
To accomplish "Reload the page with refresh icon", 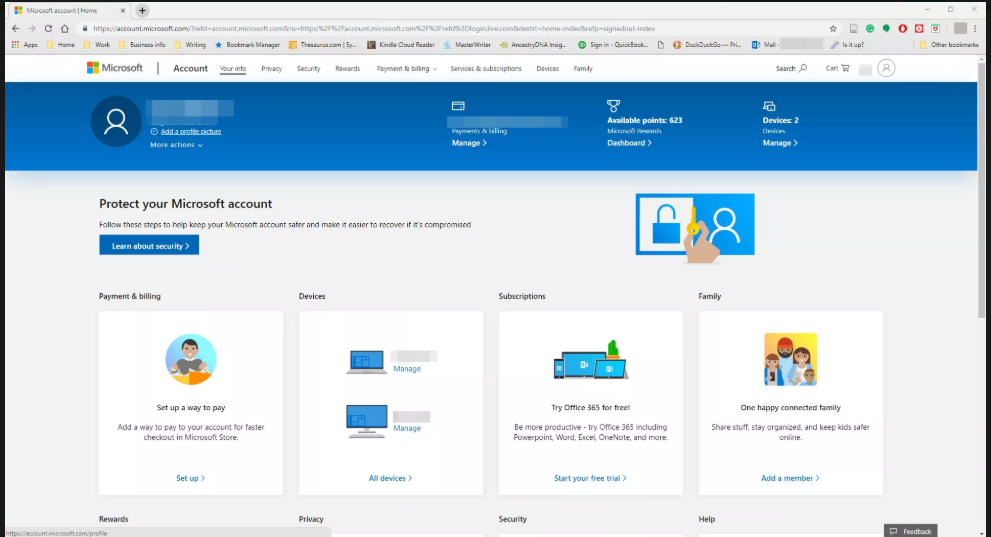I will tap(48, 28).
